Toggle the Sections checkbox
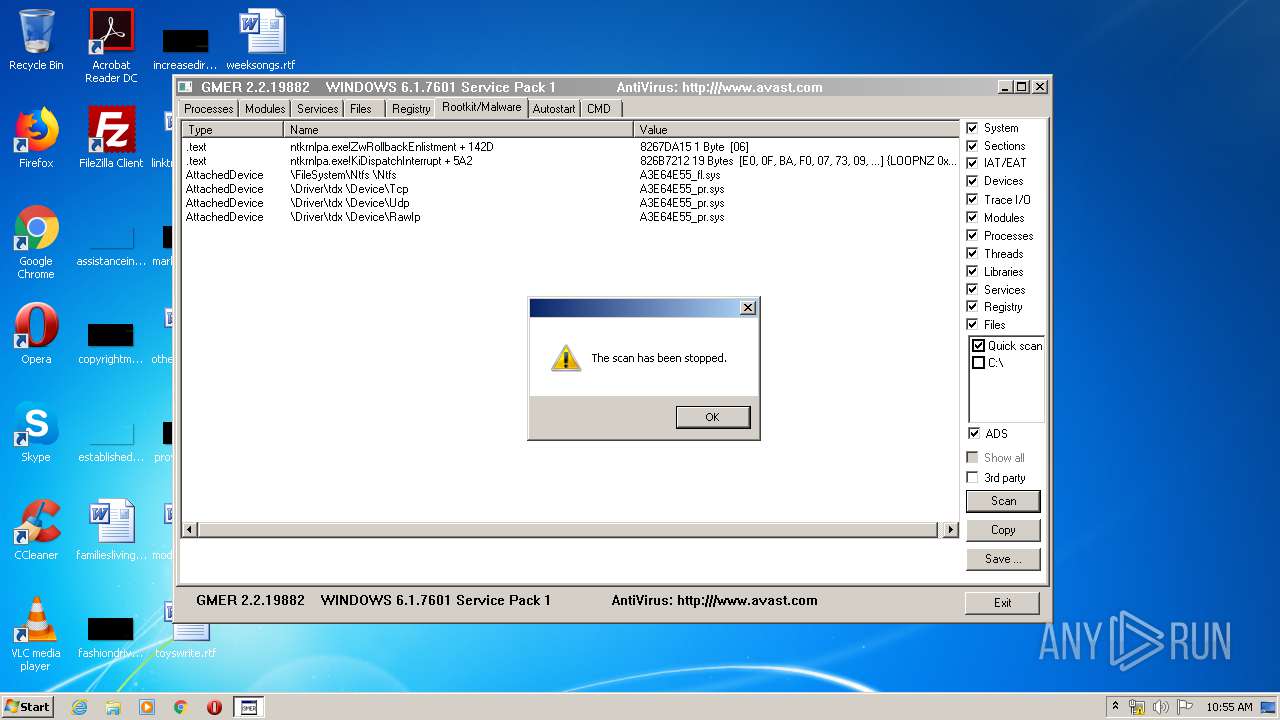This screenshot has width=1280, height=720. click(972, 146)
